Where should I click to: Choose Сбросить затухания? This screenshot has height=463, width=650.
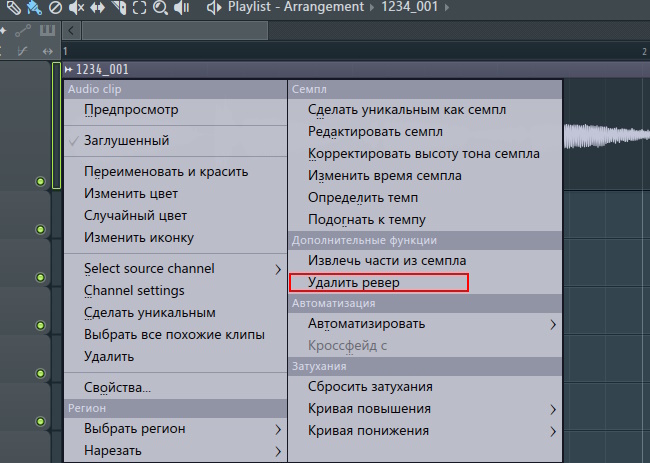click(425, 387)
